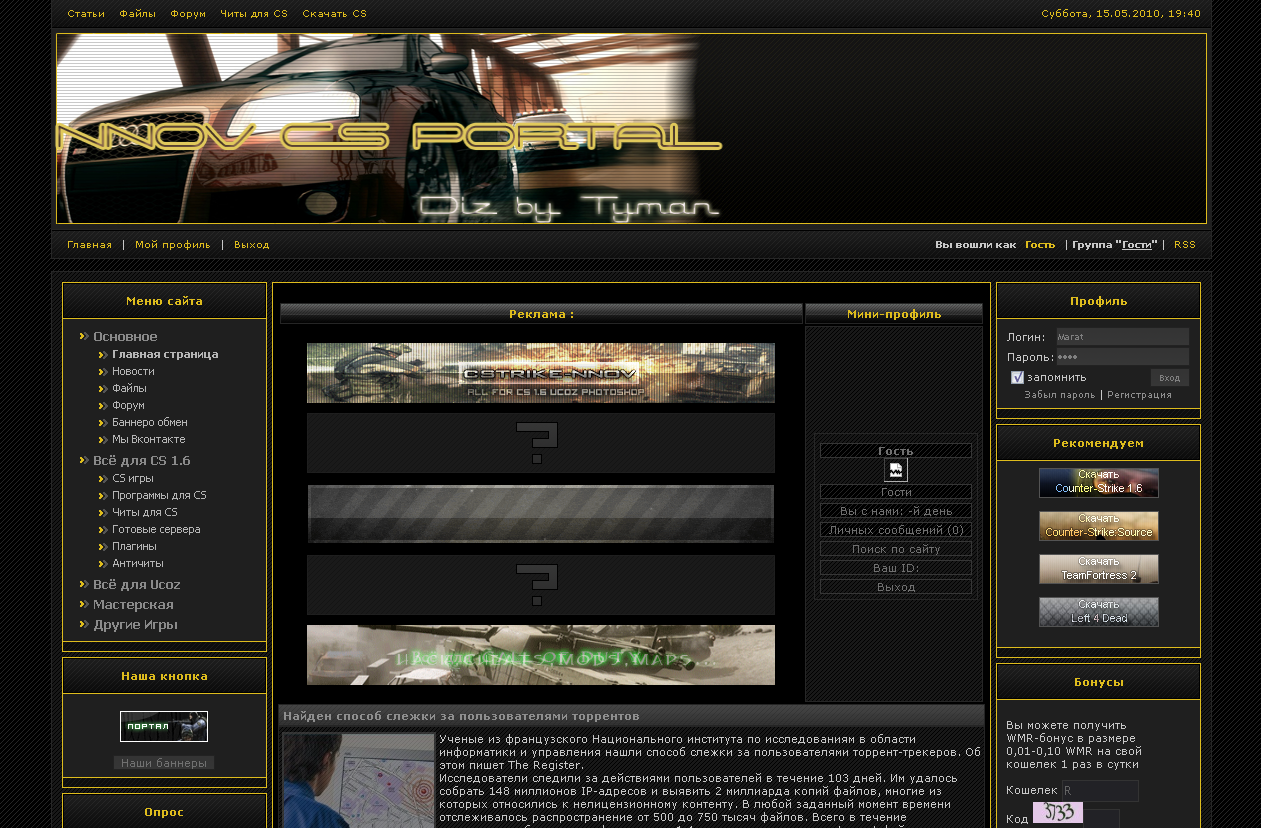1261x828 pixels.
Task: Open «Файлы» in the site menu
Action: pos(129,389)
